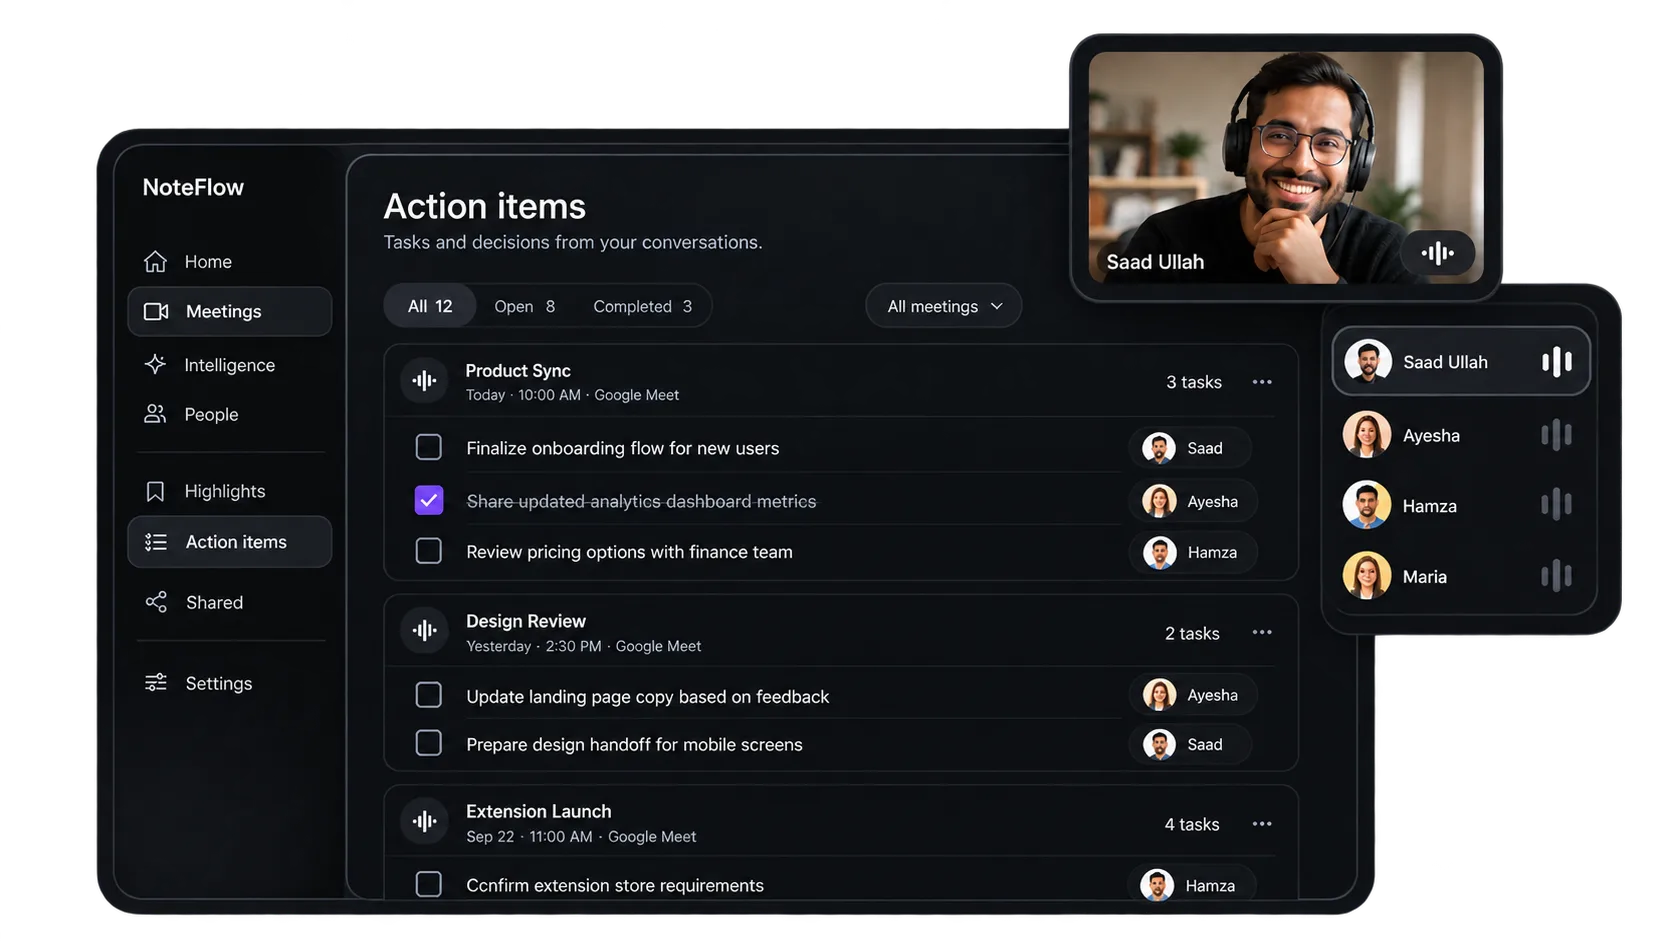Open Home from the sidebar
Viewport: 1672px width, 941px height.
coord(229,262)
